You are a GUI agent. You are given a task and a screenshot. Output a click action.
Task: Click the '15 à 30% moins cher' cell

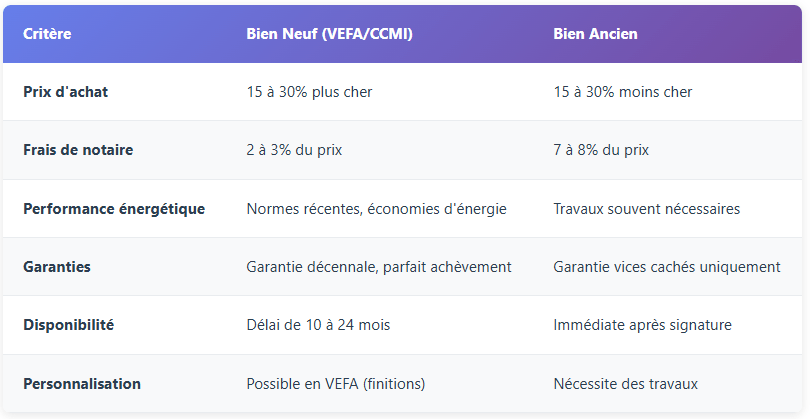click(x=622, y=92)
